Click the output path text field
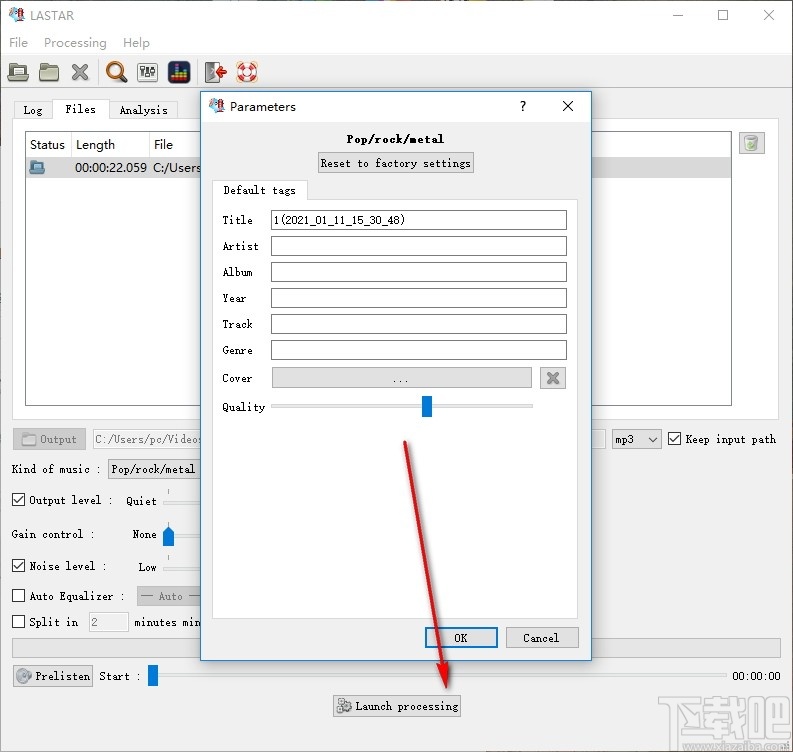The width and height of the screenshot is (793, 752). [147, 439]
